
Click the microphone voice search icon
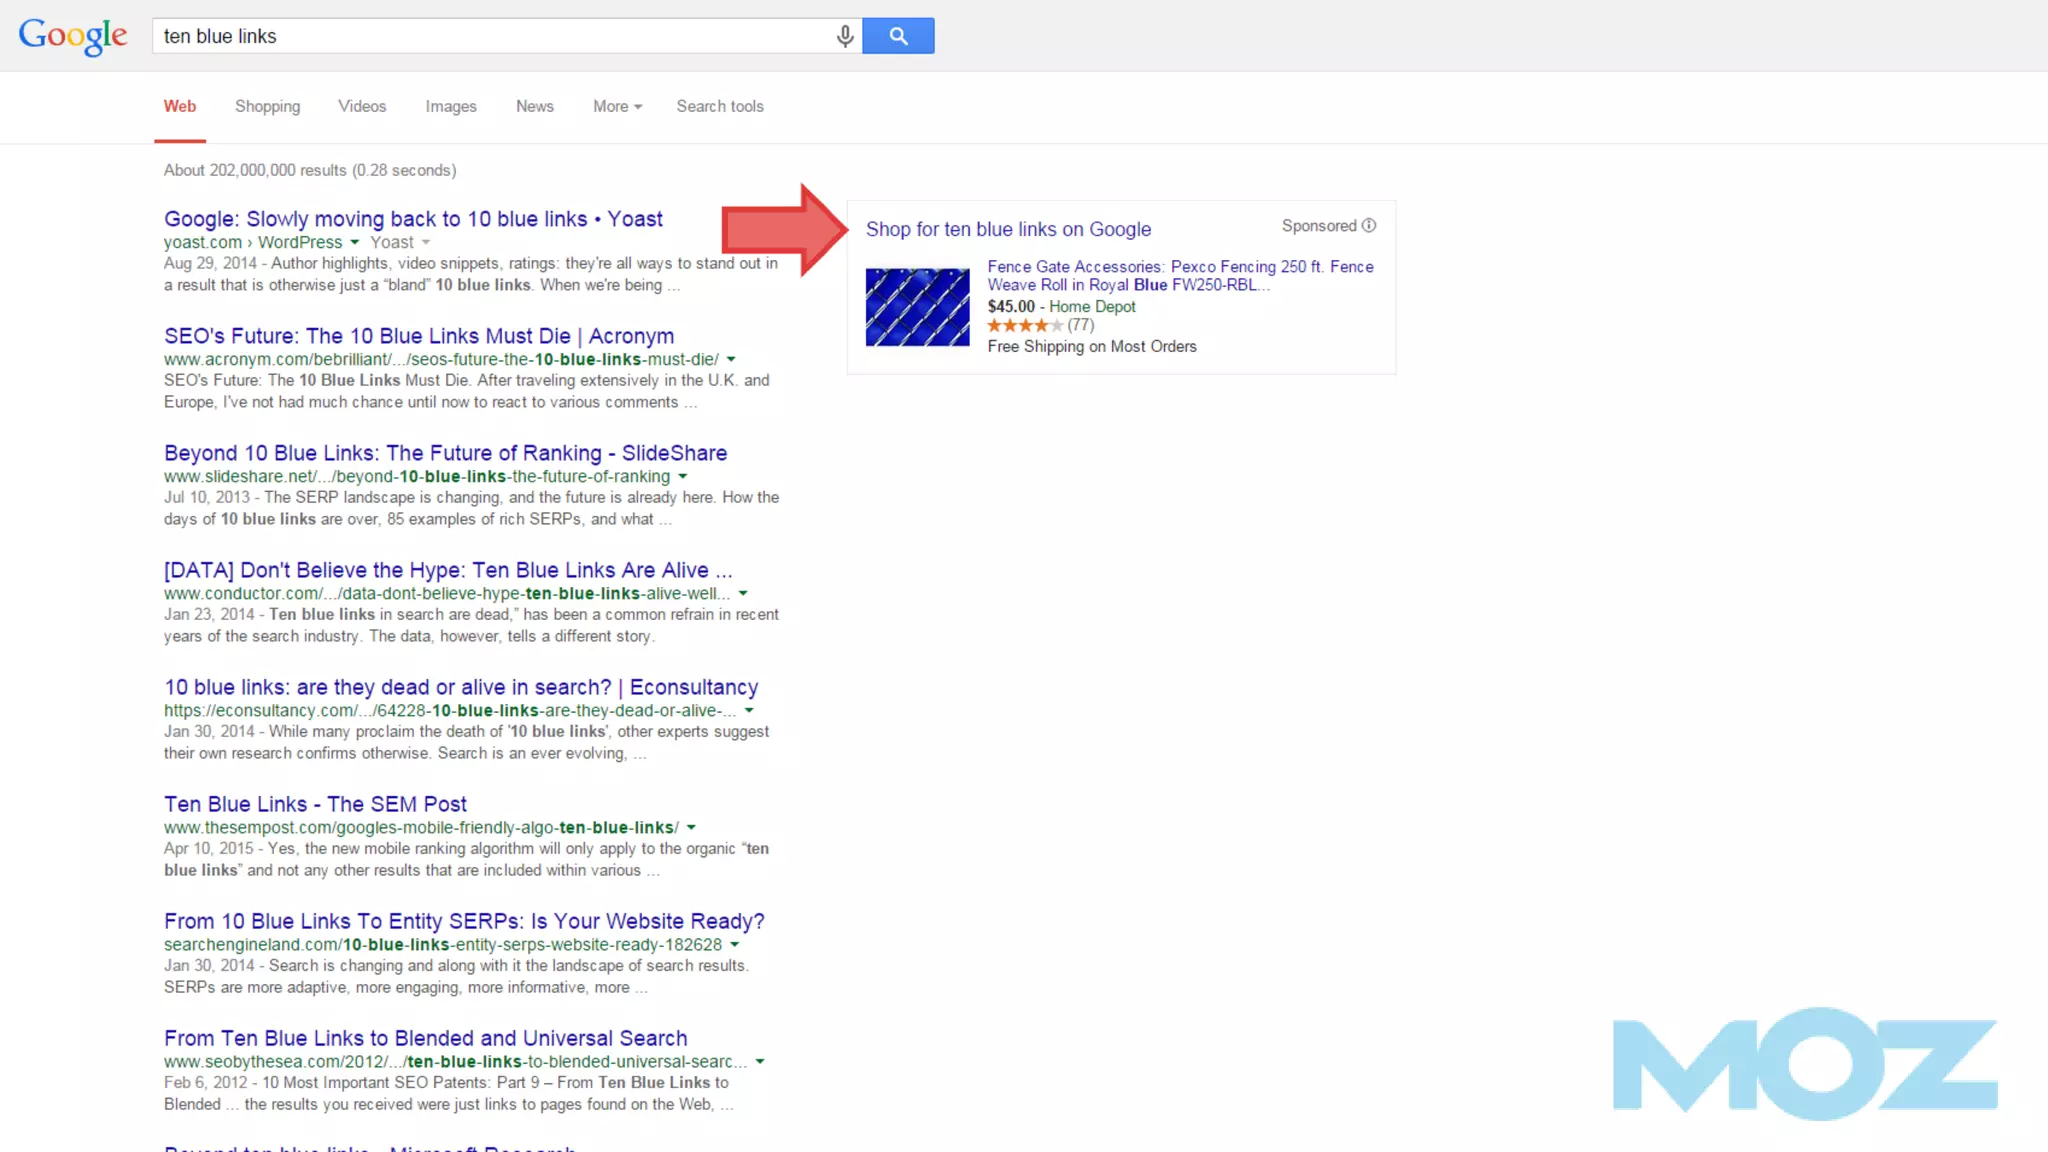(845, 36)
